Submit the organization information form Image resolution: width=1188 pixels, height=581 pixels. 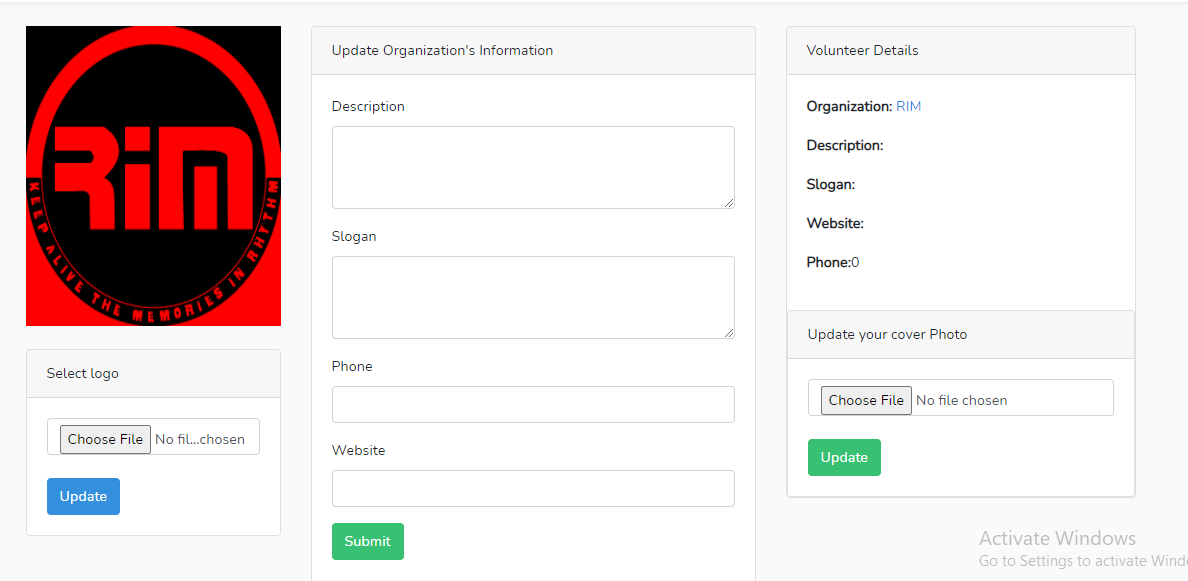pos(367,541)
